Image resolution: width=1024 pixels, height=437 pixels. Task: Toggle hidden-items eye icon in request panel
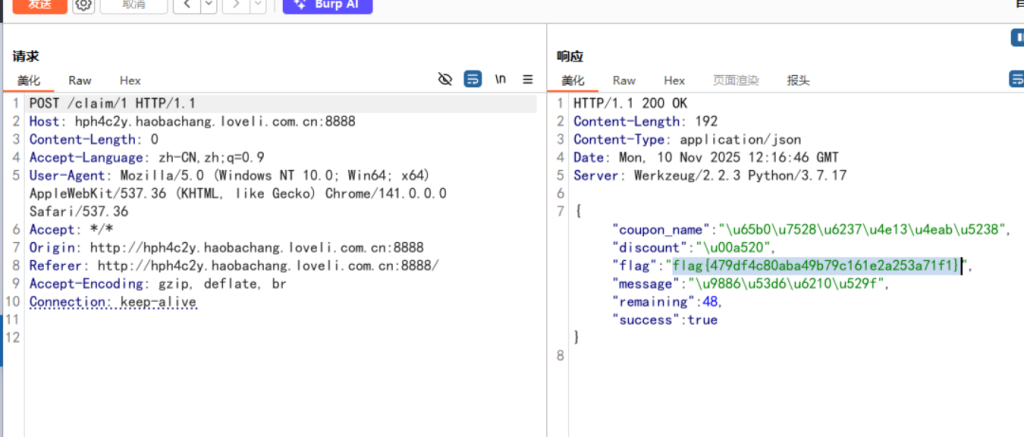click(x=446, y=80)
